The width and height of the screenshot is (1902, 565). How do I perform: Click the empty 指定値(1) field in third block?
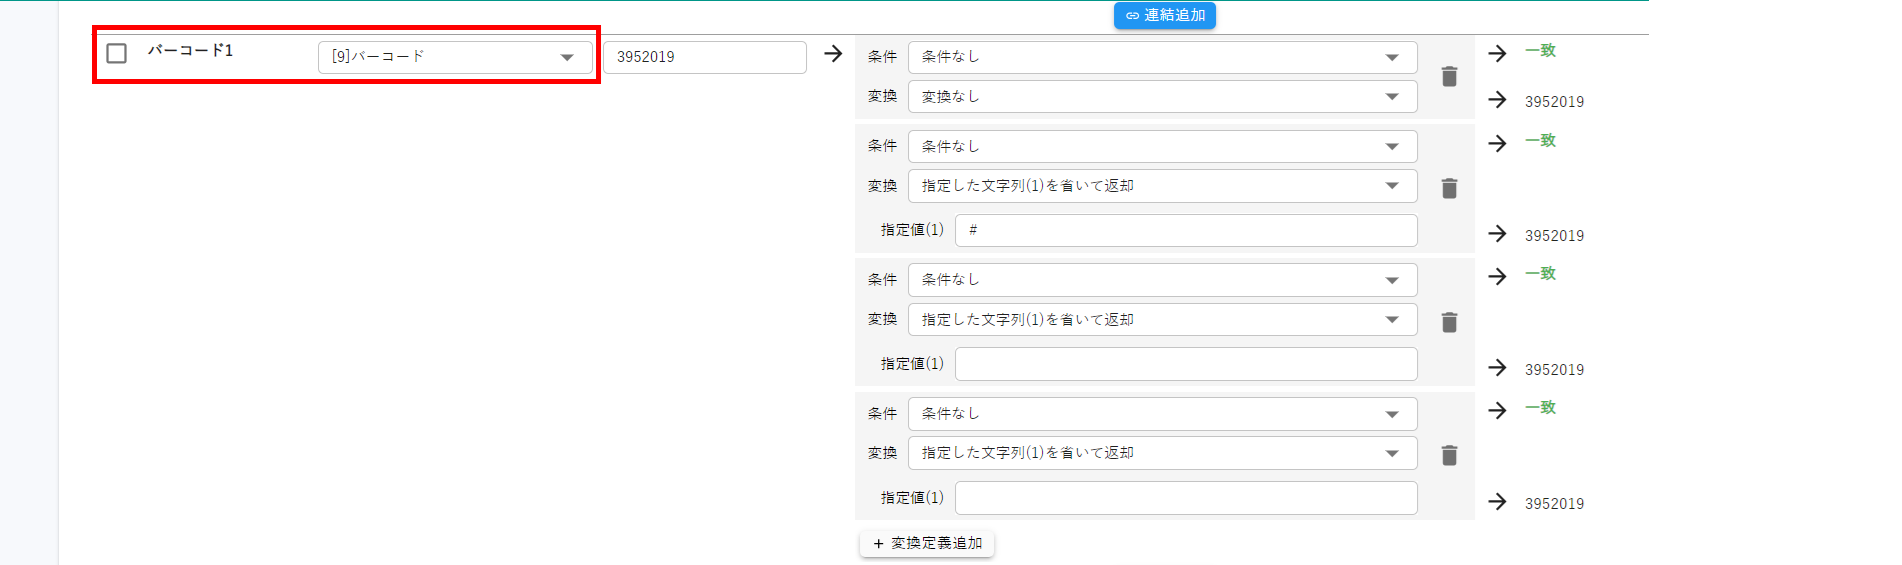pyautogui.click(x=1186, y=364)
